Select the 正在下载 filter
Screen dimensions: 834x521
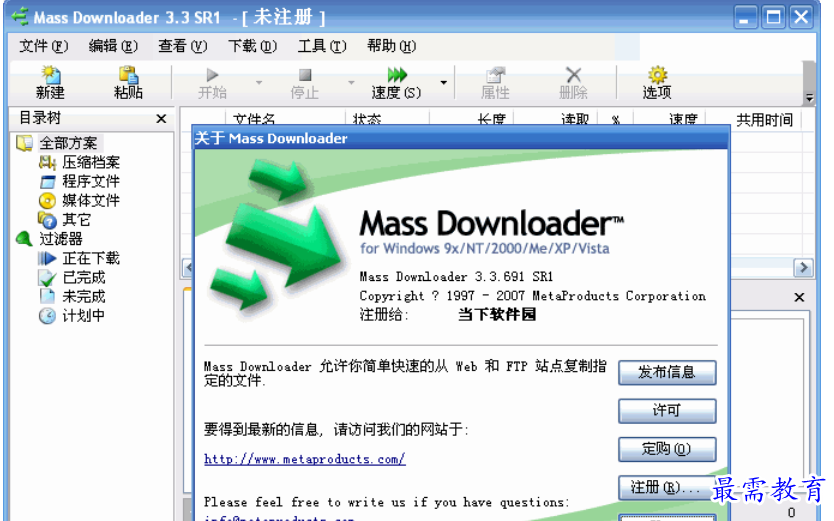[91, 258]
